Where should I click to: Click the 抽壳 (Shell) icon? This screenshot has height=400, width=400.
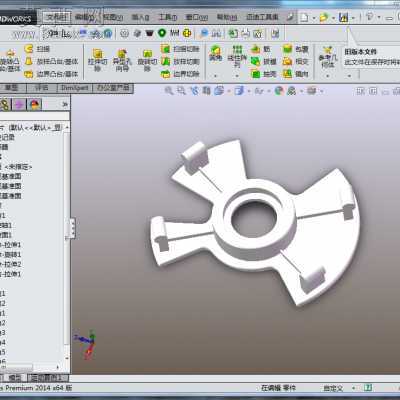[255, 74]
